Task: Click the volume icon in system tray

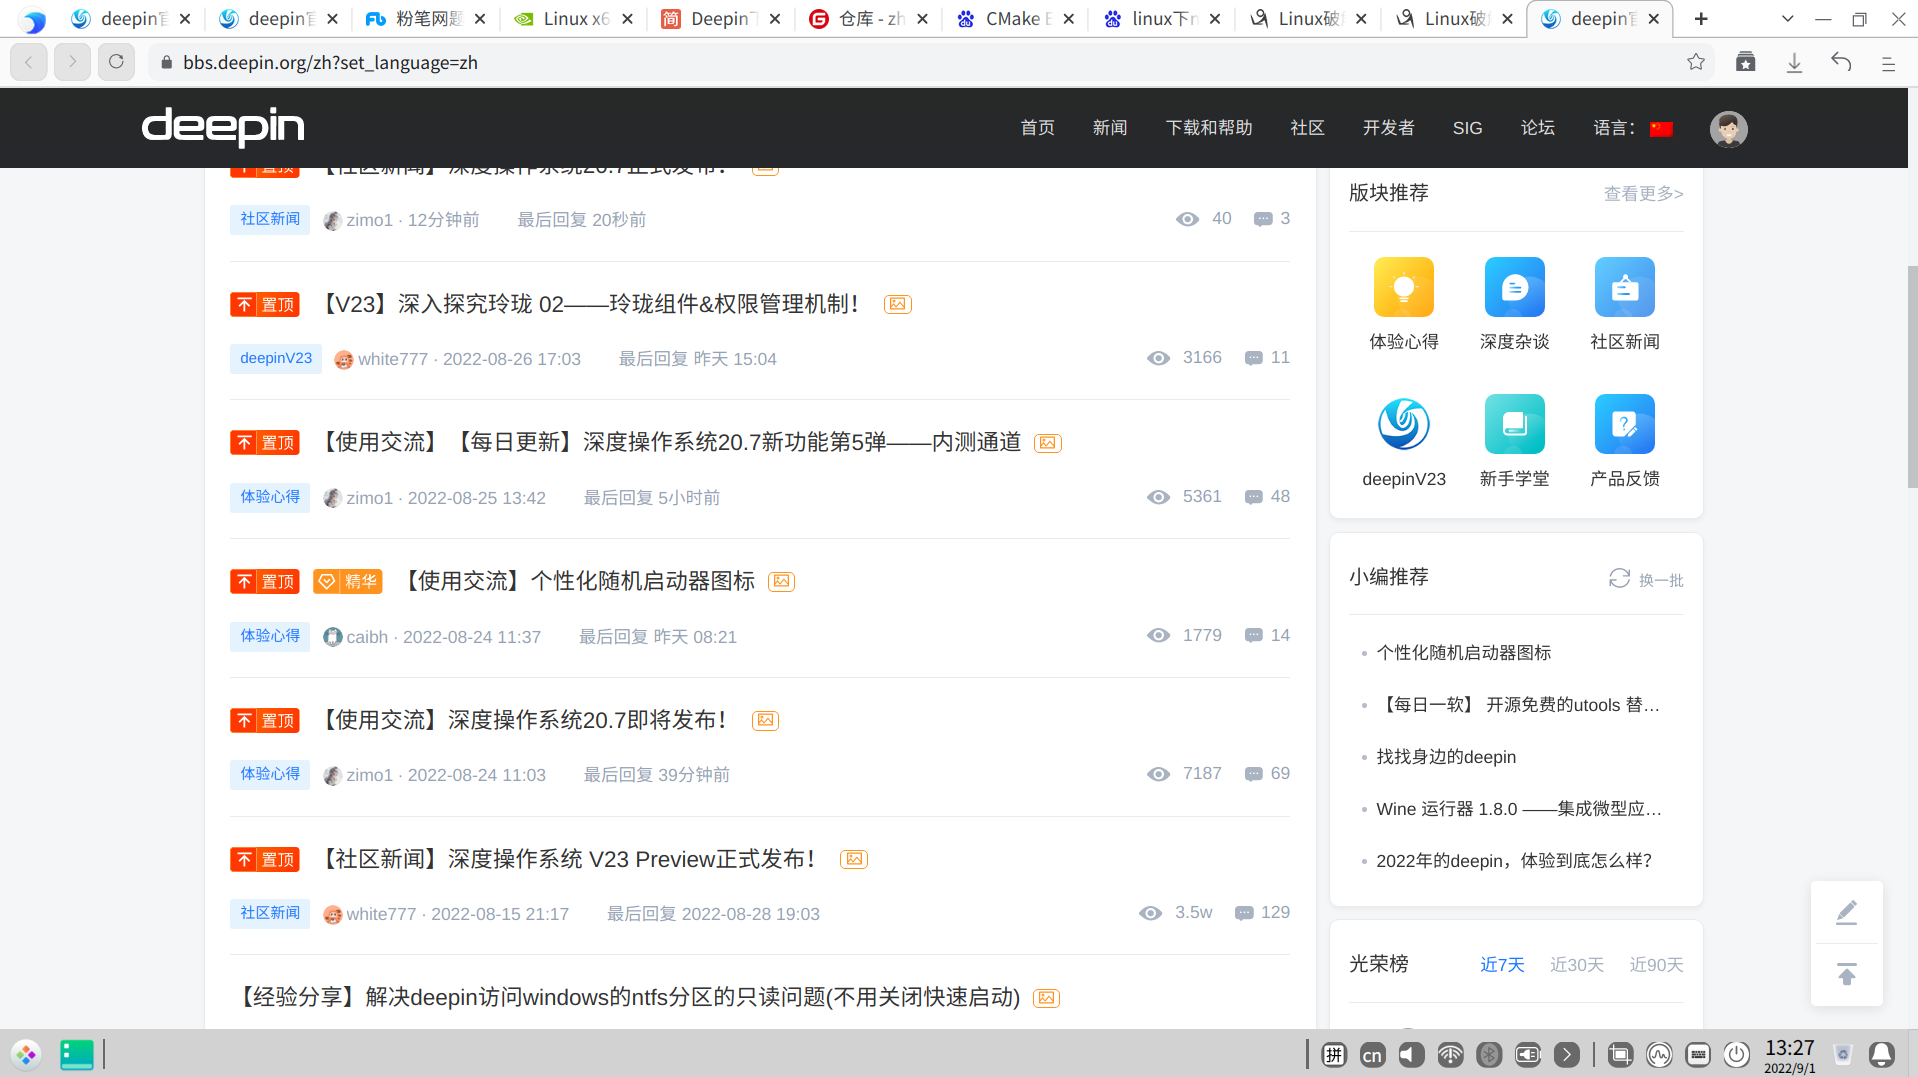Action: (x=1411, y=1054)
